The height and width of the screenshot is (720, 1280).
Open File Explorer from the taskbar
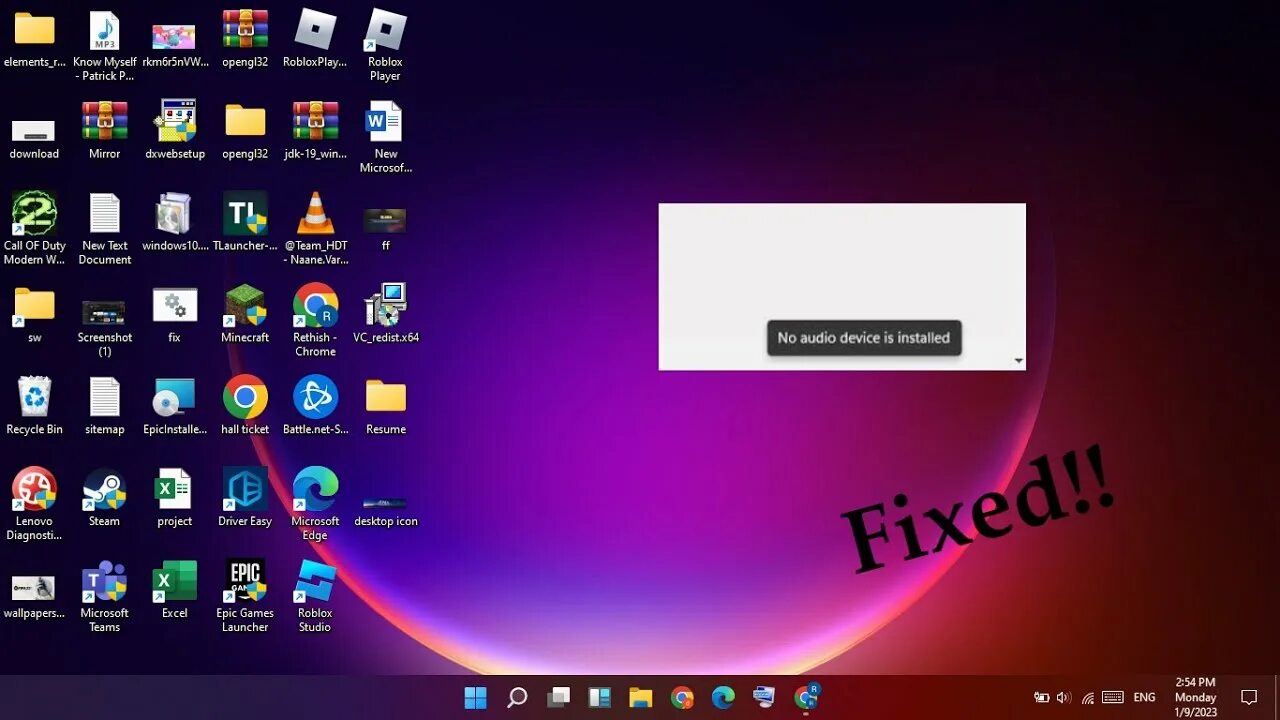coord(640,697)
